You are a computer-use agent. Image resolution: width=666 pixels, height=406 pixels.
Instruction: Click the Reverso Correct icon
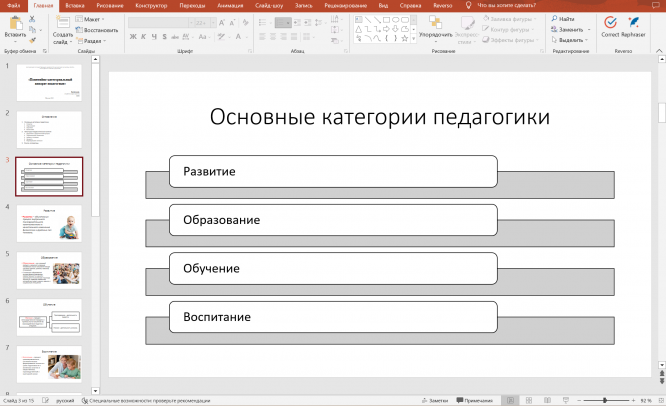click(x=610, y=22)
